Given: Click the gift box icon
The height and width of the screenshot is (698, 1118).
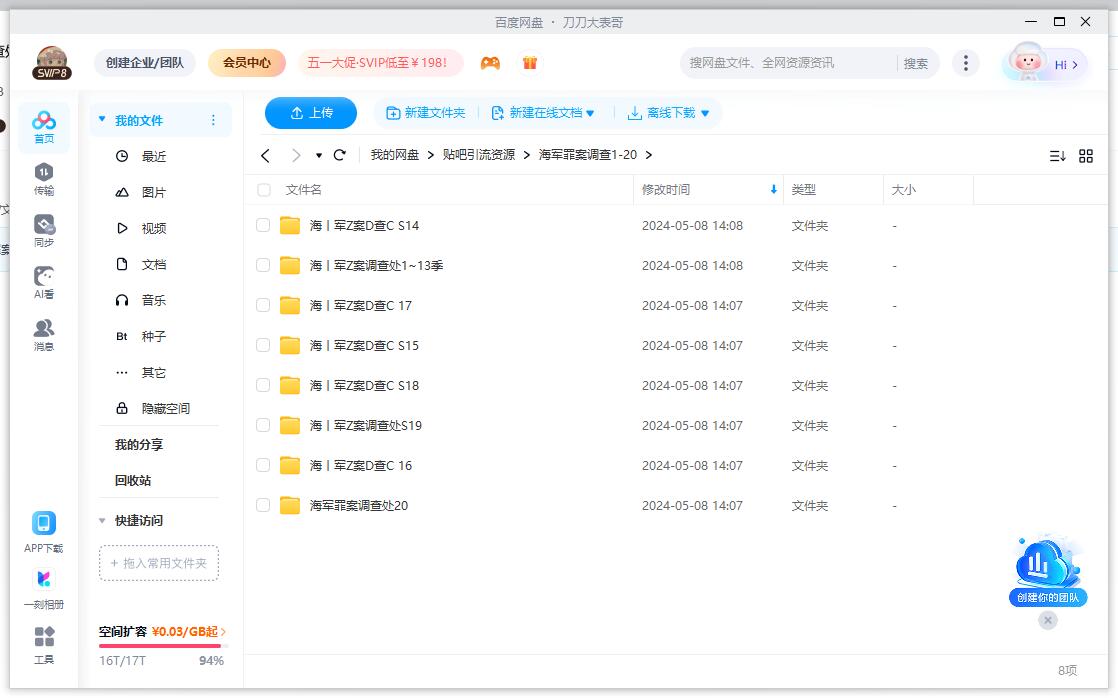Looking at the screenshot, I should (x=529, y=63).
